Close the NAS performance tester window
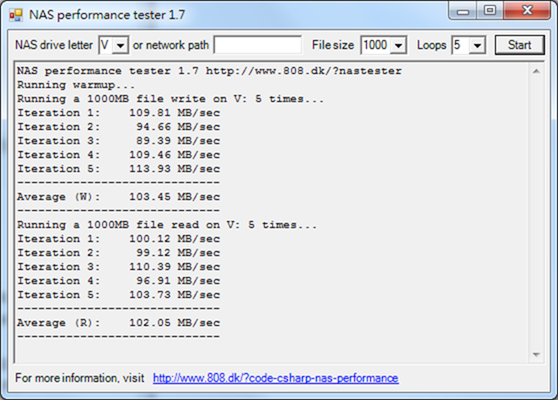 pyautogui.click(x=527, y=11)
